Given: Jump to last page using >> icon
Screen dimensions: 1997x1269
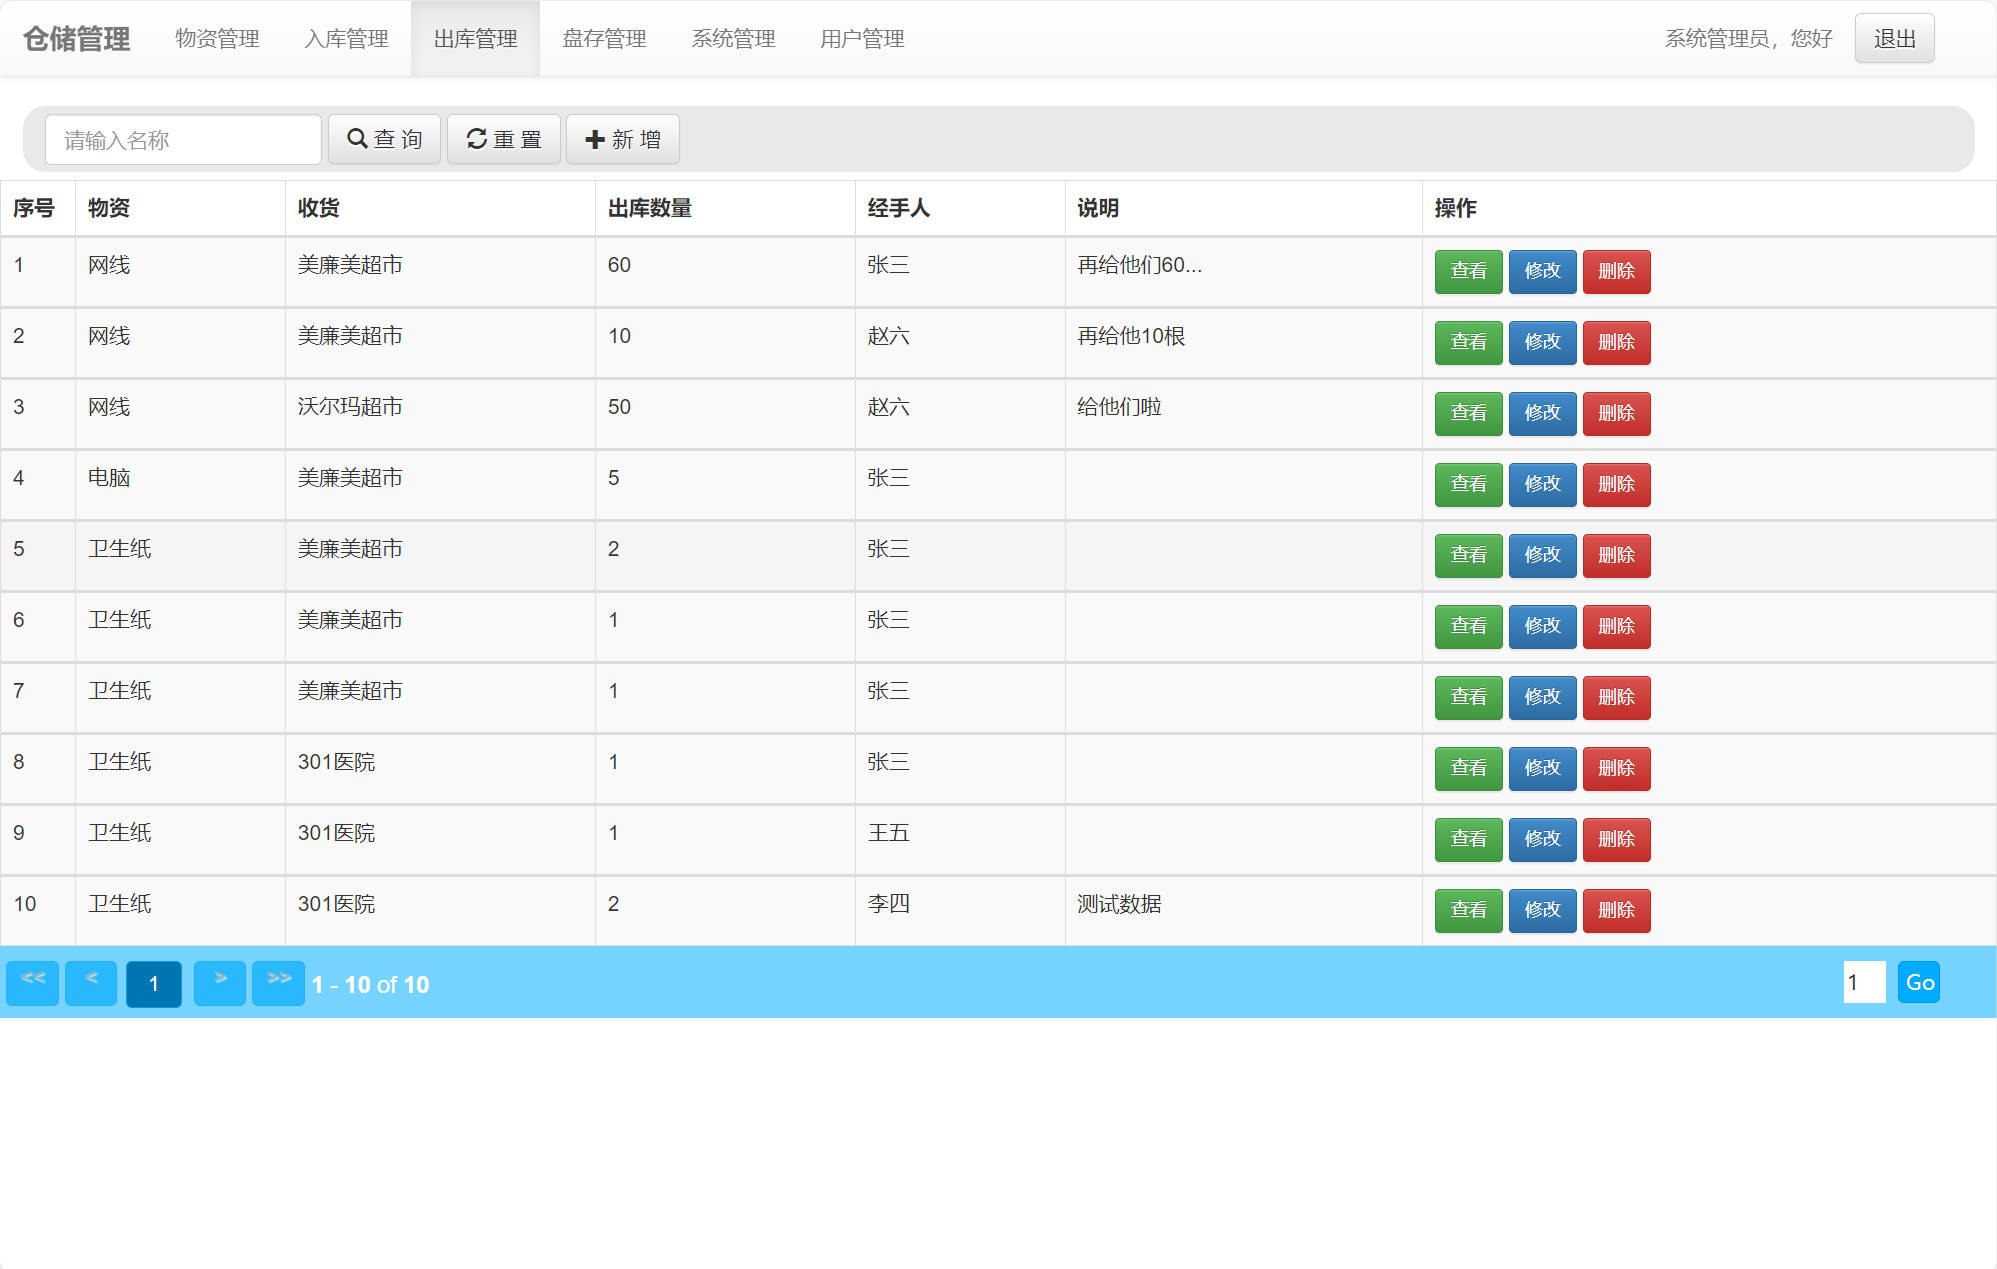Looking at the screenshot, I should (278, 983).
